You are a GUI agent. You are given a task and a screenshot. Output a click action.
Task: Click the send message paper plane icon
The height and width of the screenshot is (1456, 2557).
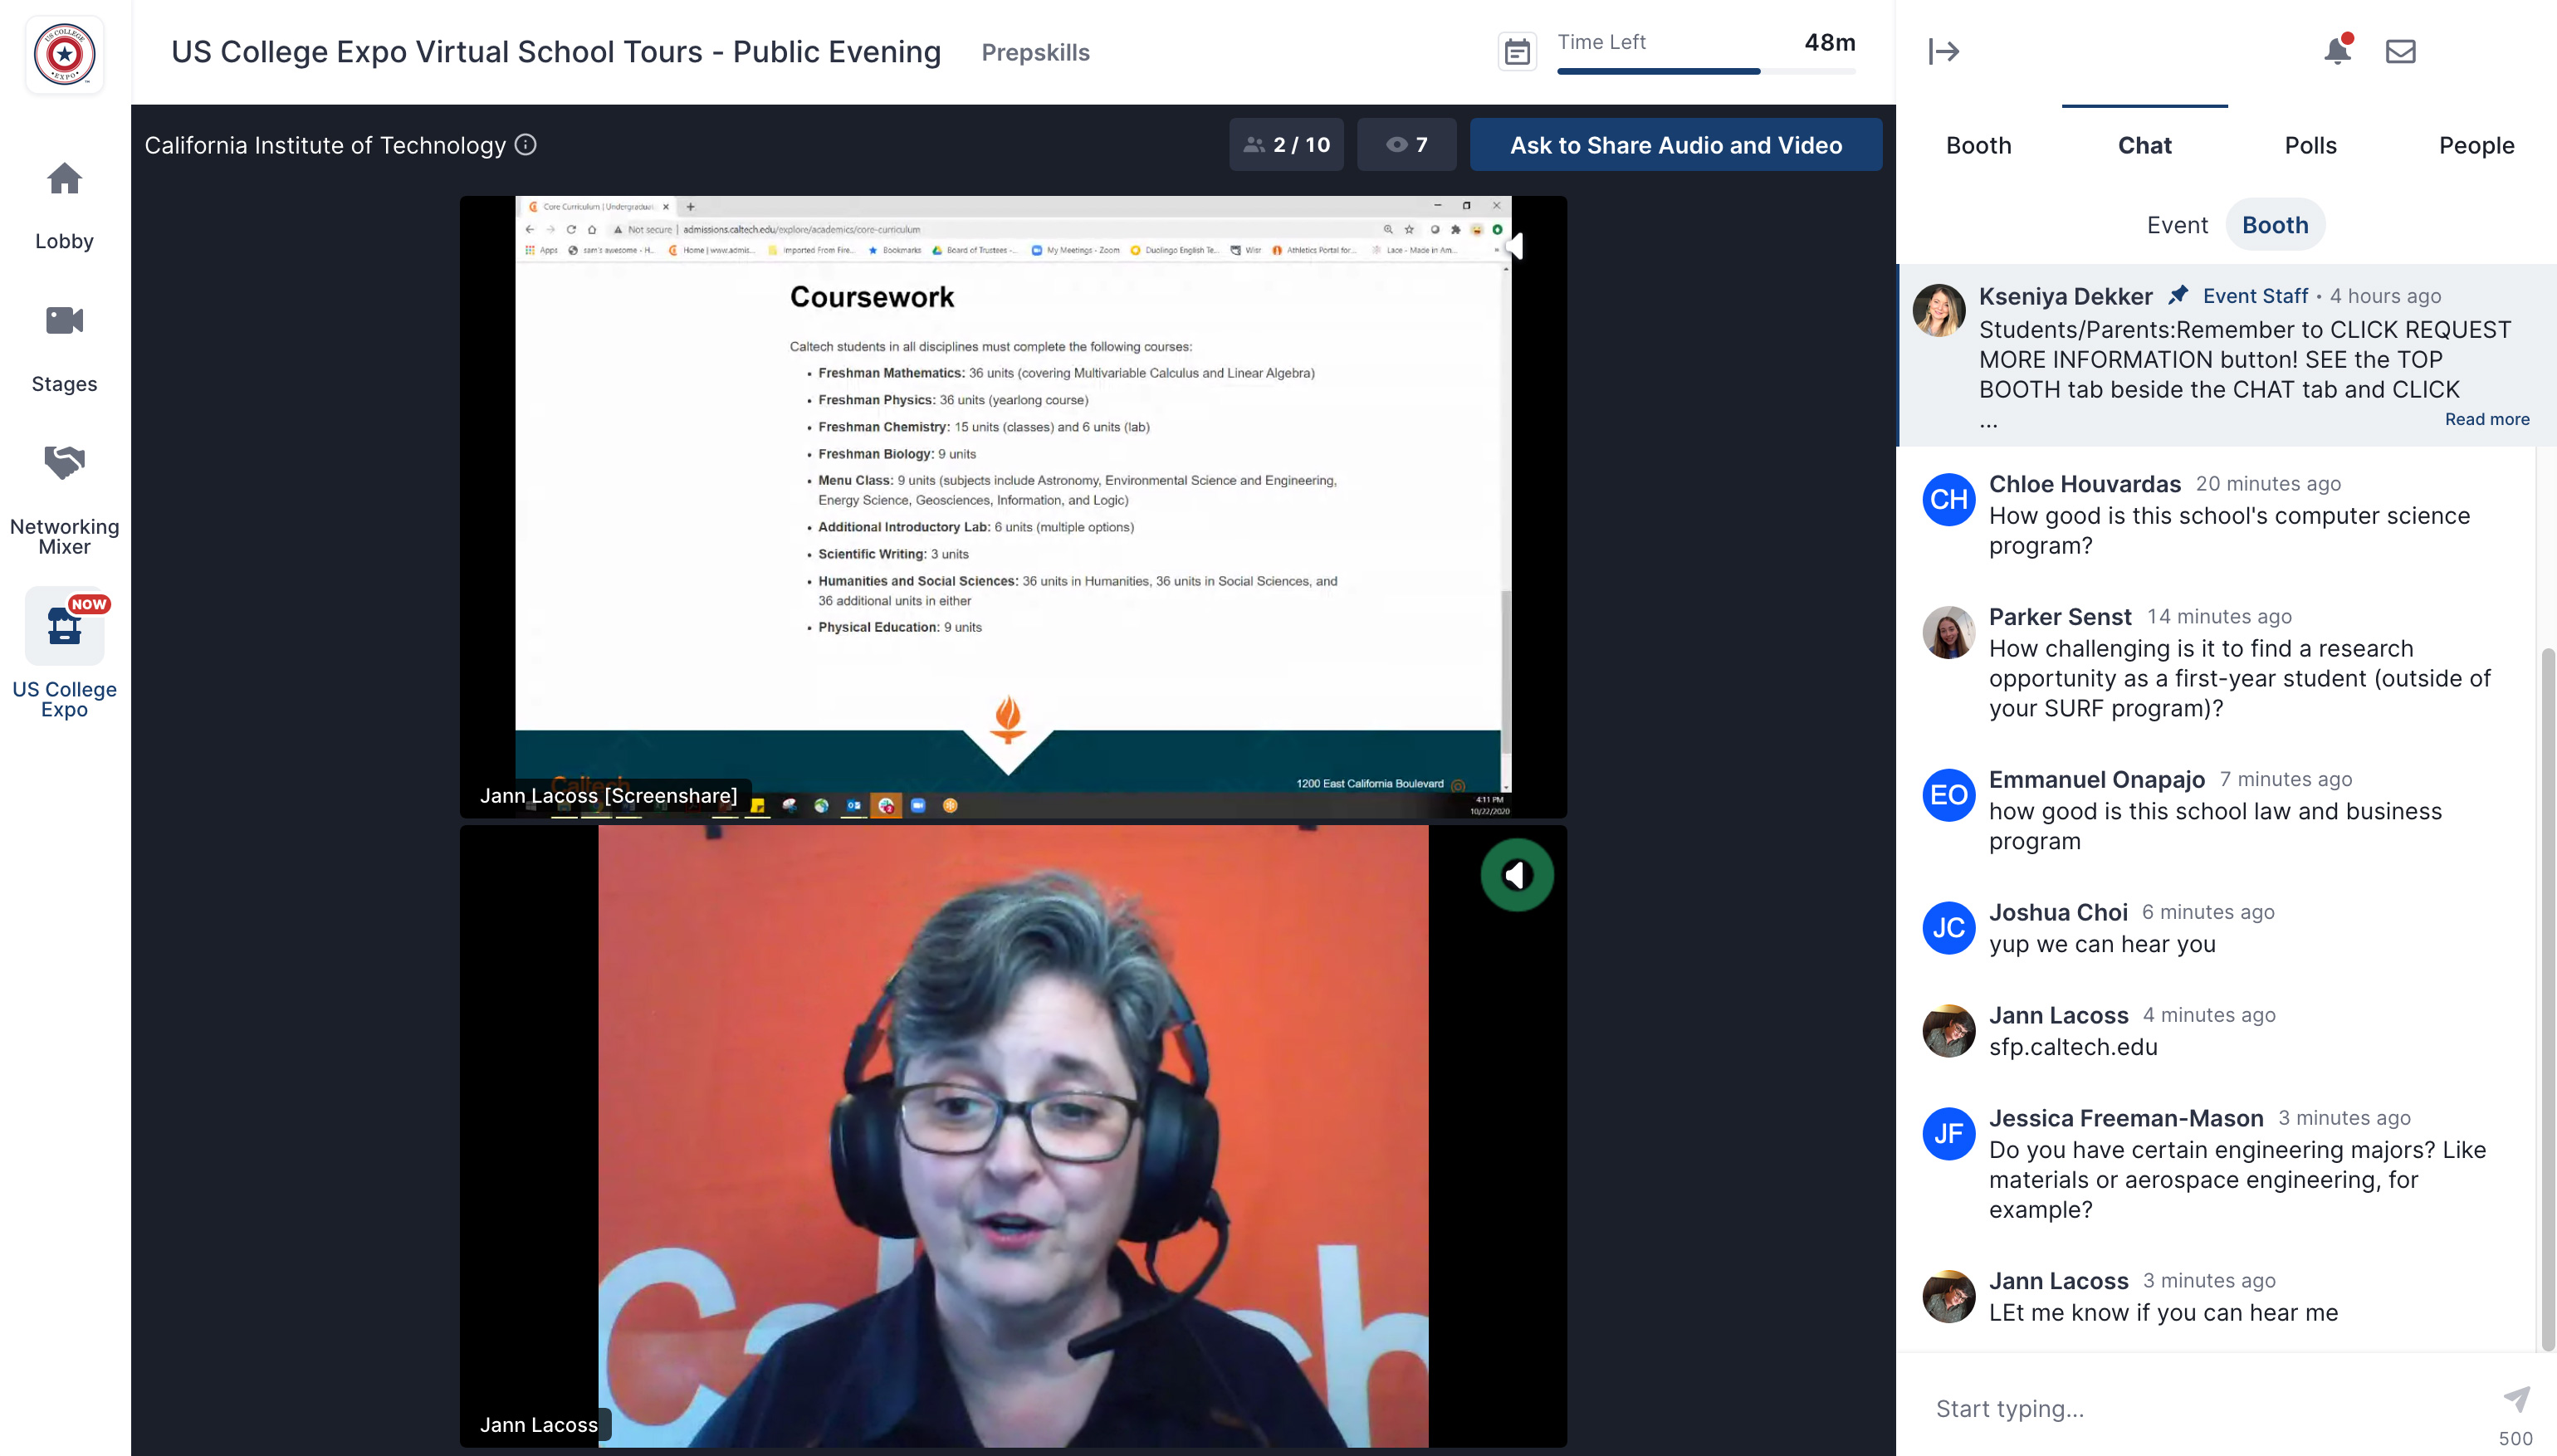click(x=2516, y=1399)
